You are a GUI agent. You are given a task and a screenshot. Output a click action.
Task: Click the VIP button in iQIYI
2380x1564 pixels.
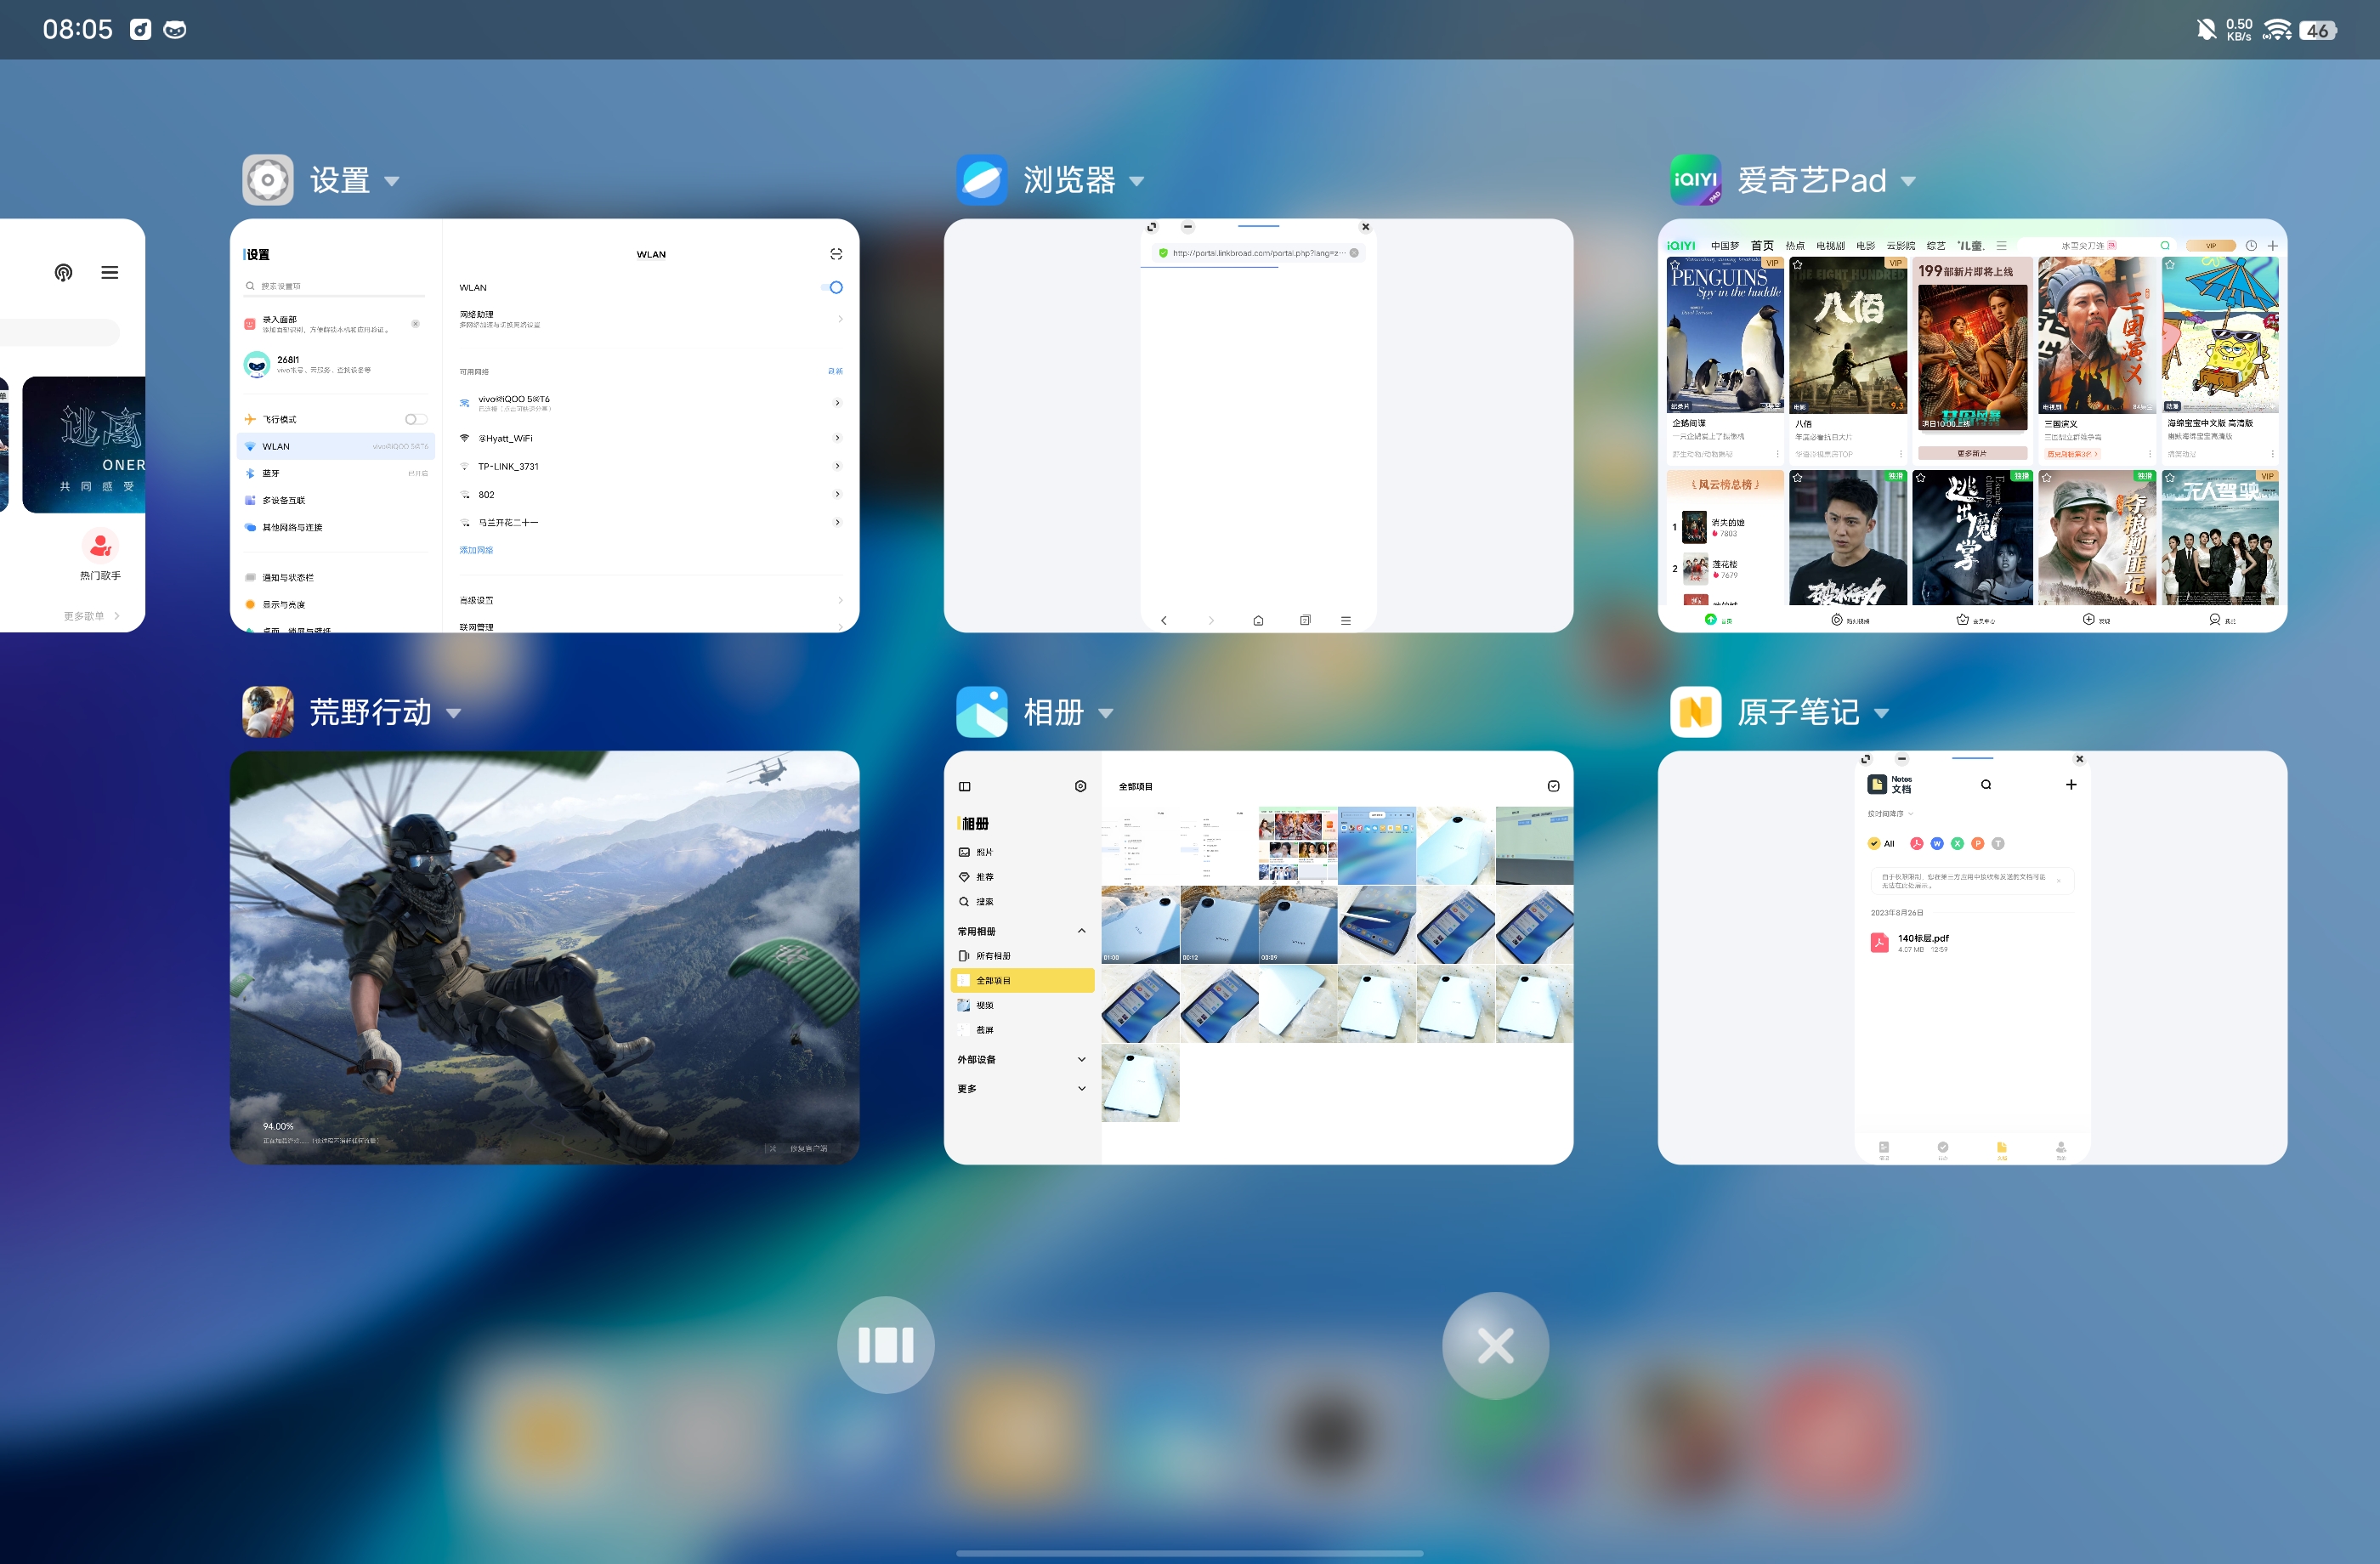(2210, 245)
